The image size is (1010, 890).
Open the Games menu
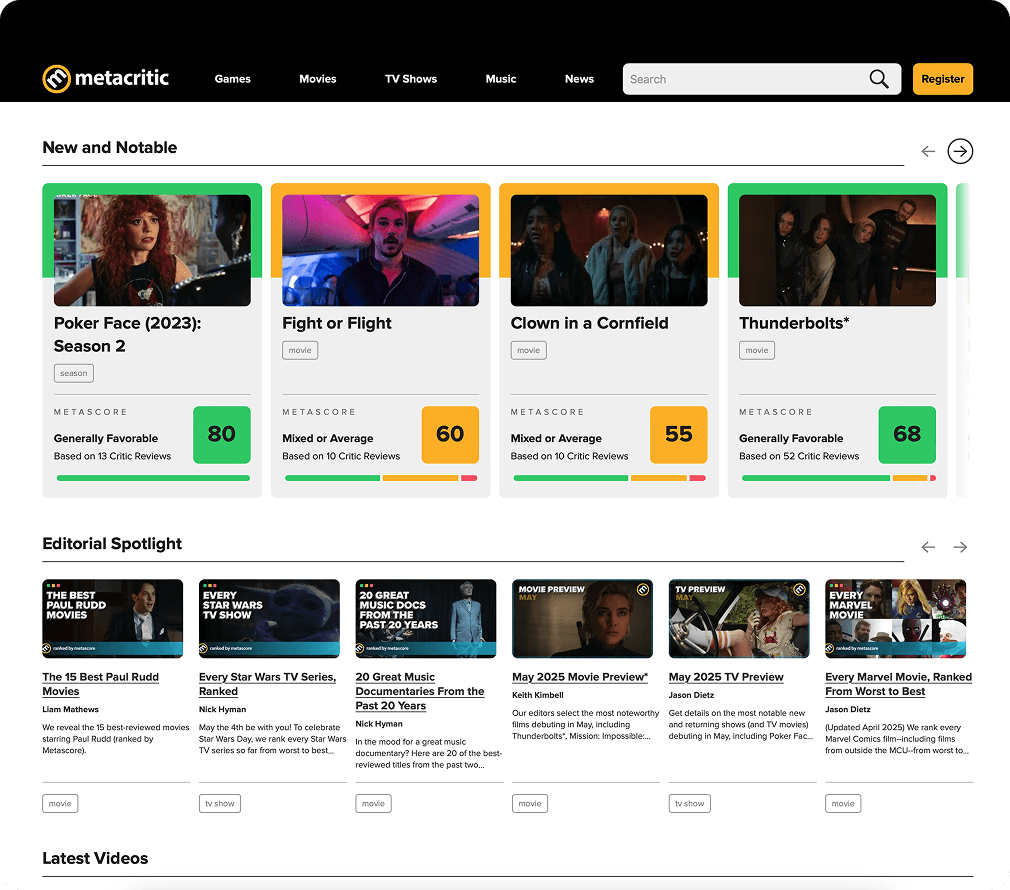(x=233, y=79)
